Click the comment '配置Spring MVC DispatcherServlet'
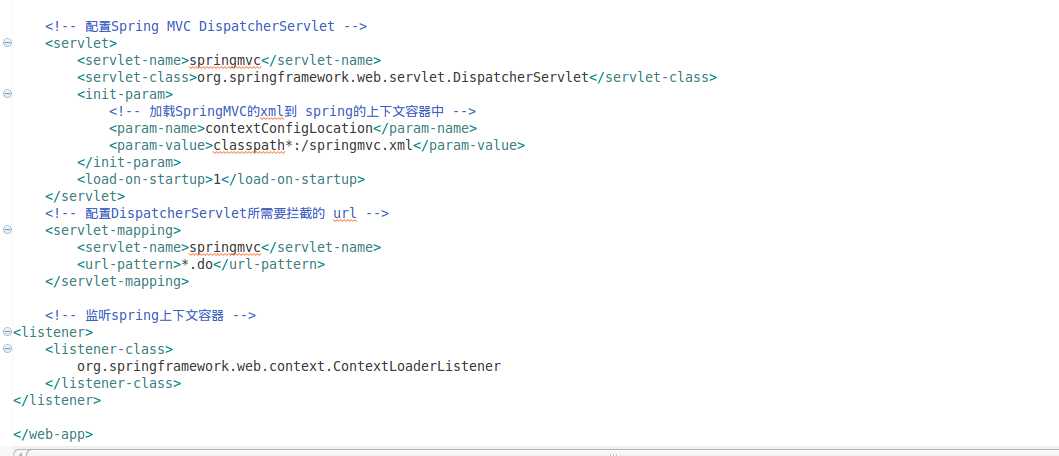 tap(206, 26)
